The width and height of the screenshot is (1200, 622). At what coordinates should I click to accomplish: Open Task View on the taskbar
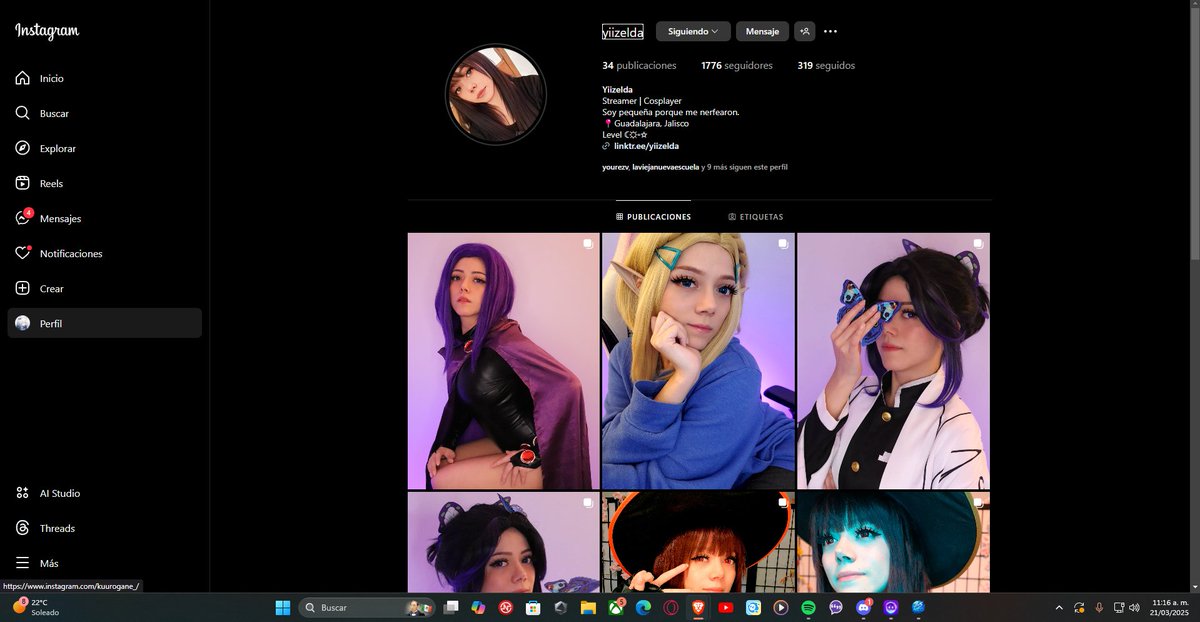[451, 607]
